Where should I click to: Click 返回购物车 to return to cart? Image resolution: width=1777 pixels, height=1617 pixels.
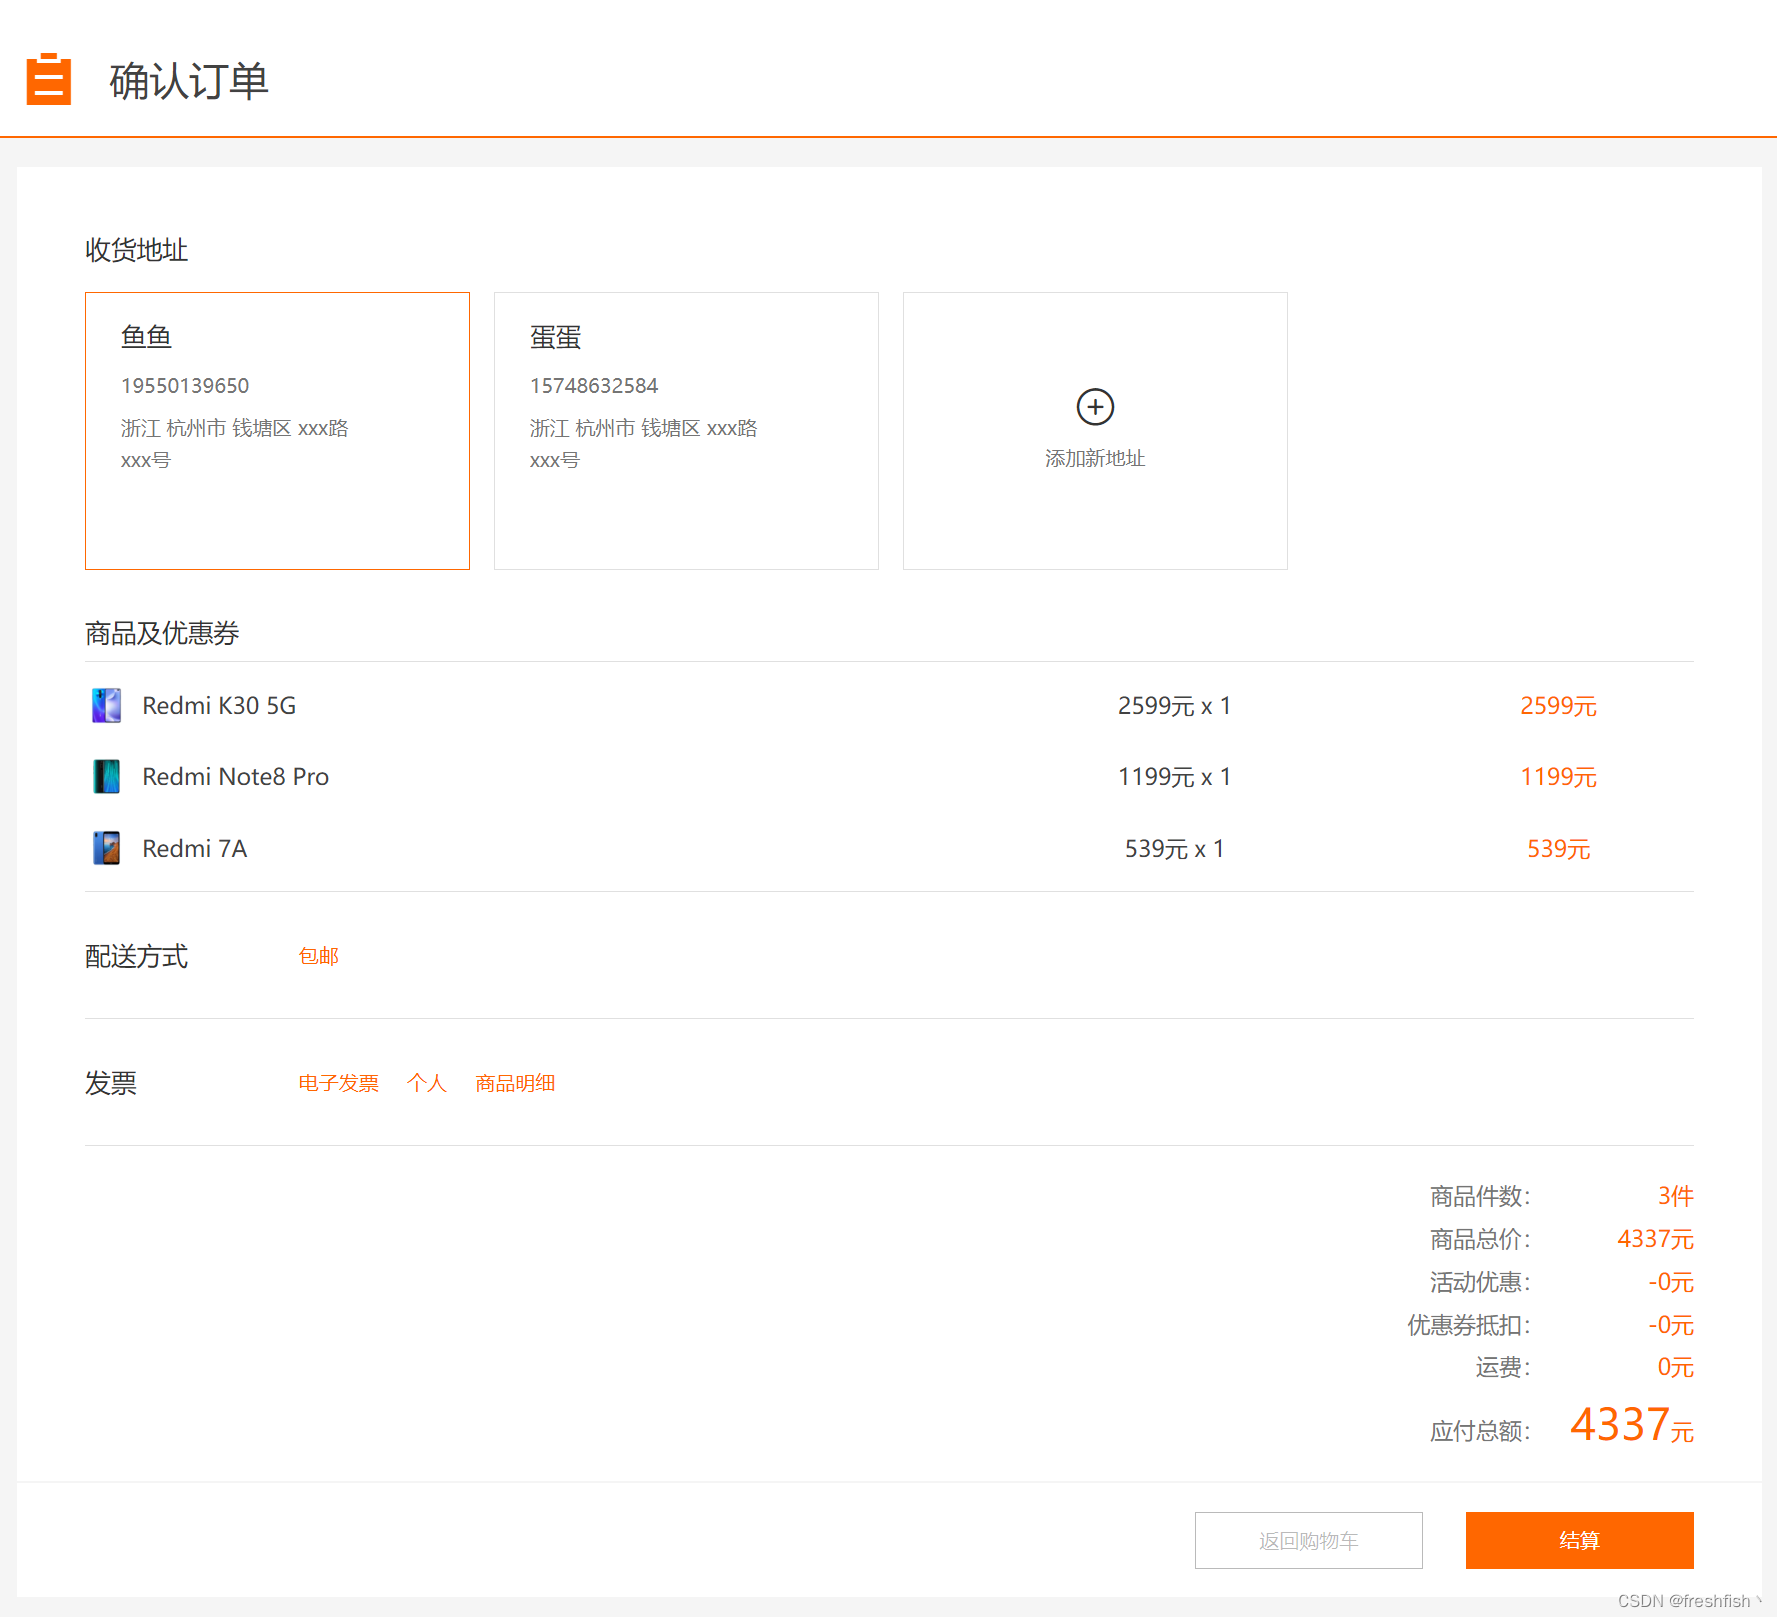(1308, 1540)
